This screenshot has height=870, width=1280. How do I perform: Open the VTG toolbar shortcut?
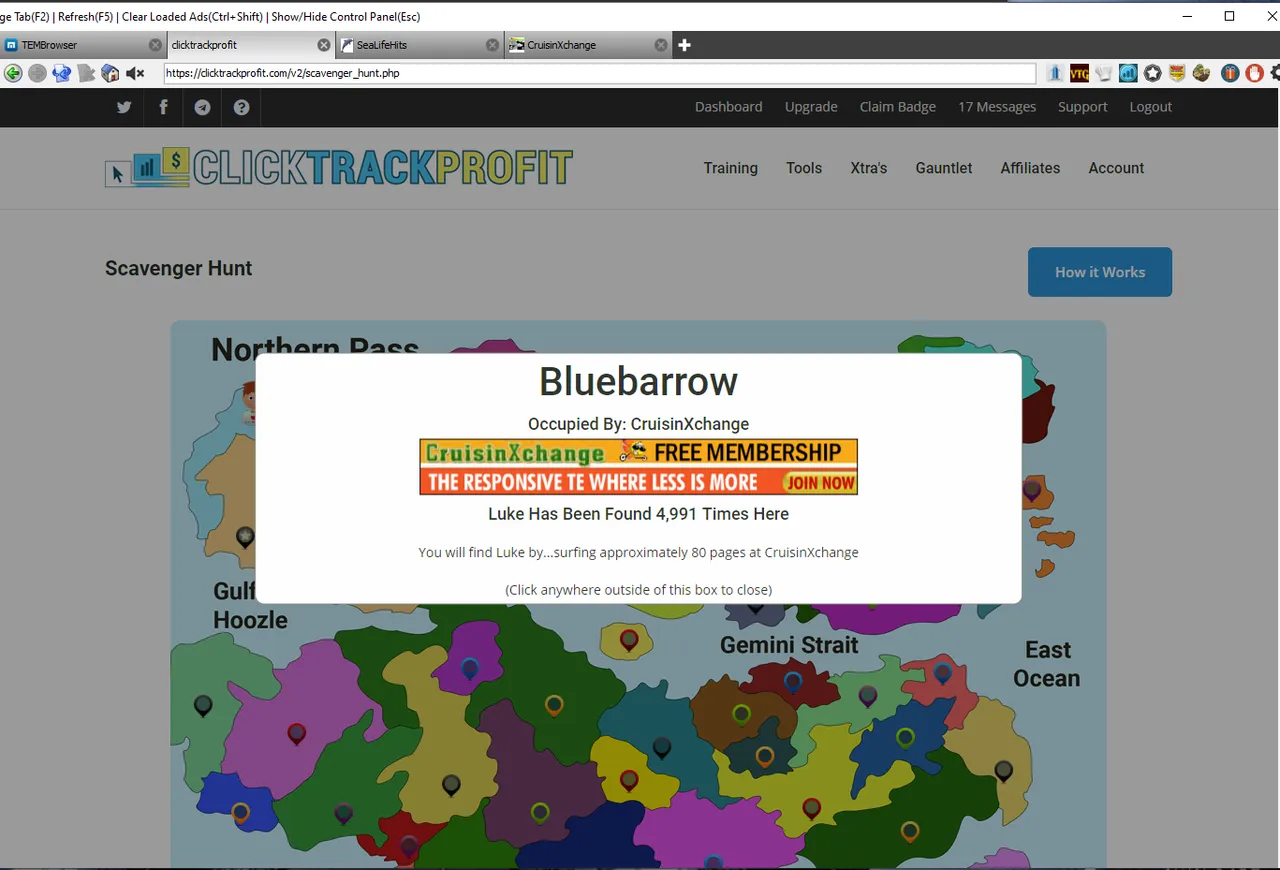coord(1079,73)
